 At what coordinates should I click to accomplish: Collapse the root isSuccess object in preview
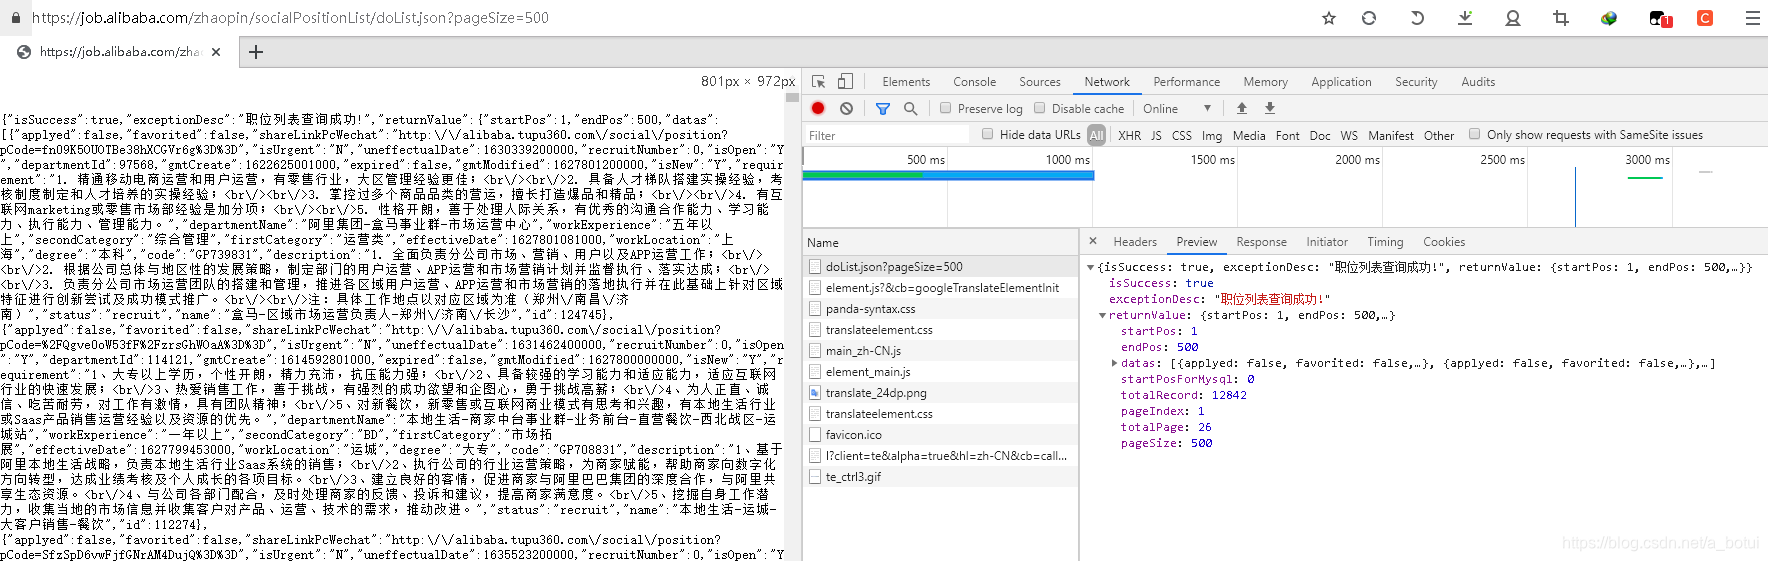1091,267
